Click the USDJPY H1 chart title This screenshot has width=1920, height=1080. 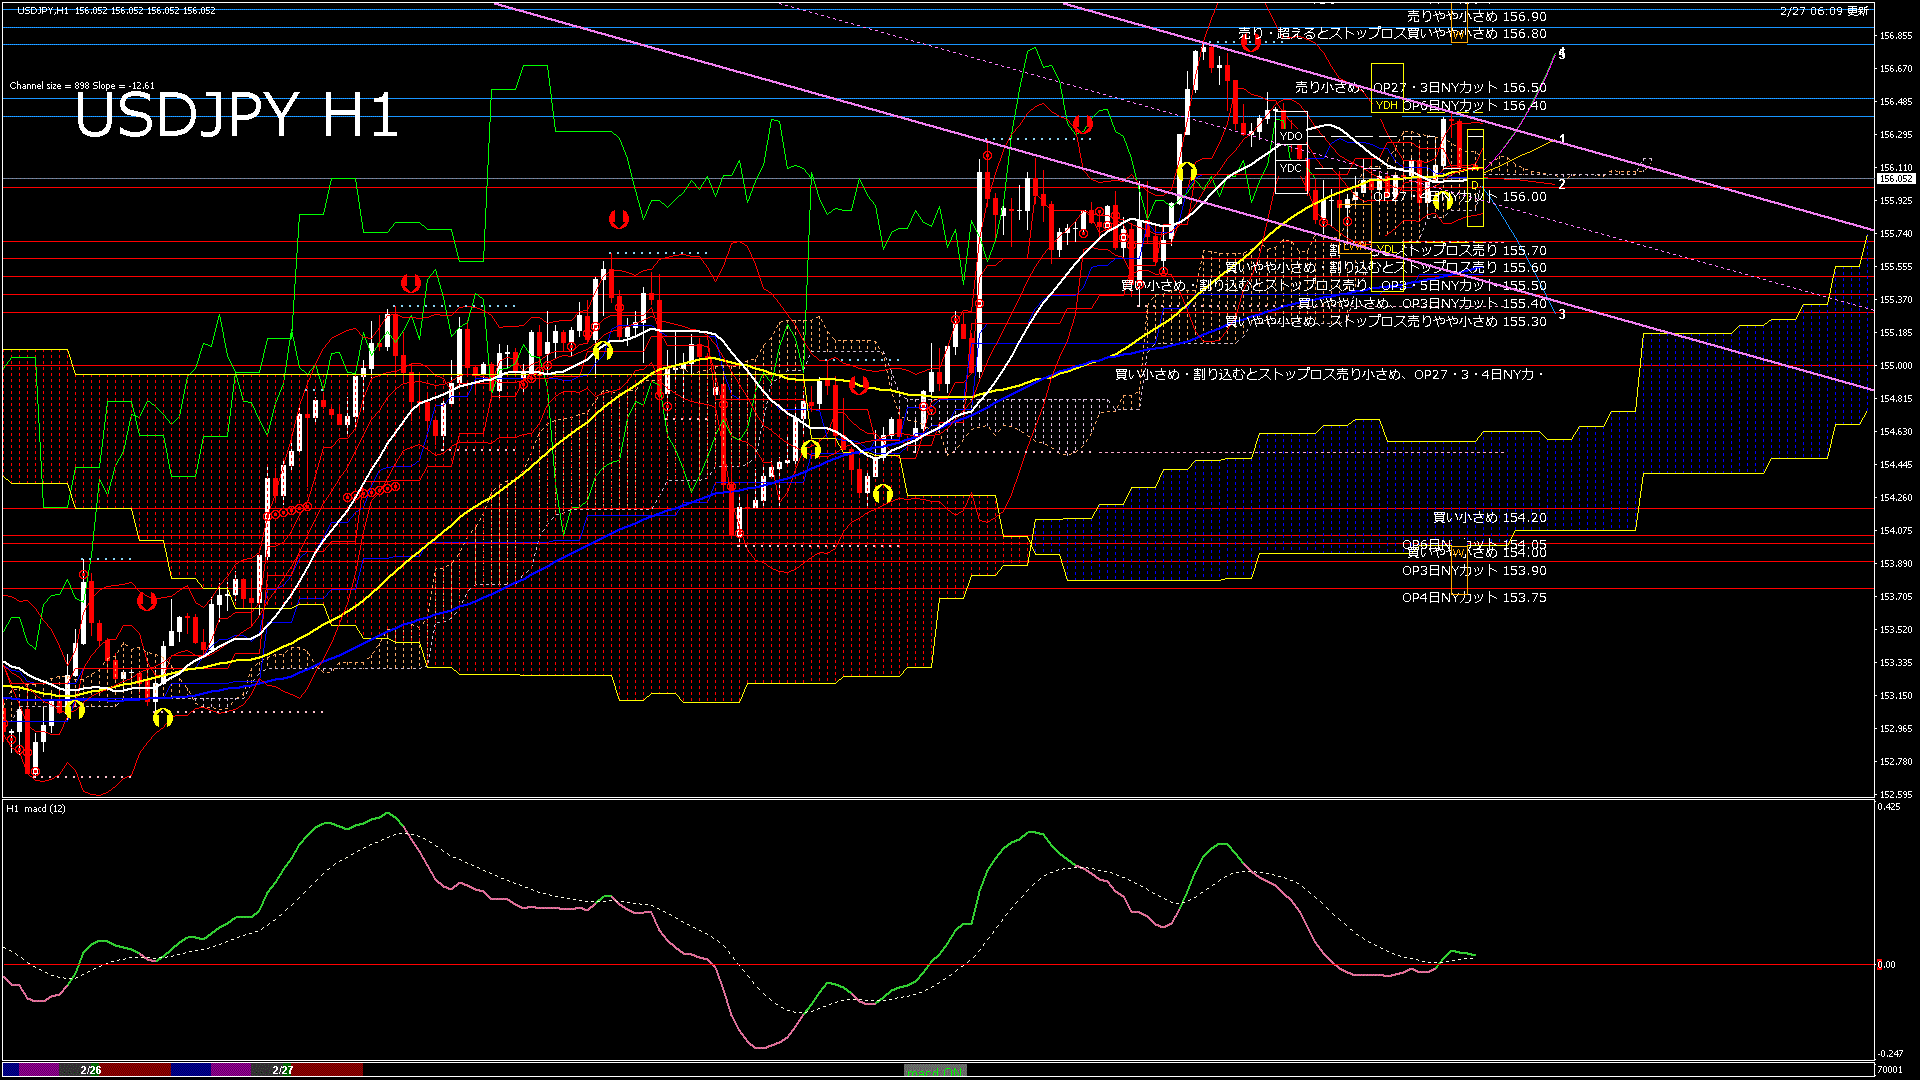[236, 116]
